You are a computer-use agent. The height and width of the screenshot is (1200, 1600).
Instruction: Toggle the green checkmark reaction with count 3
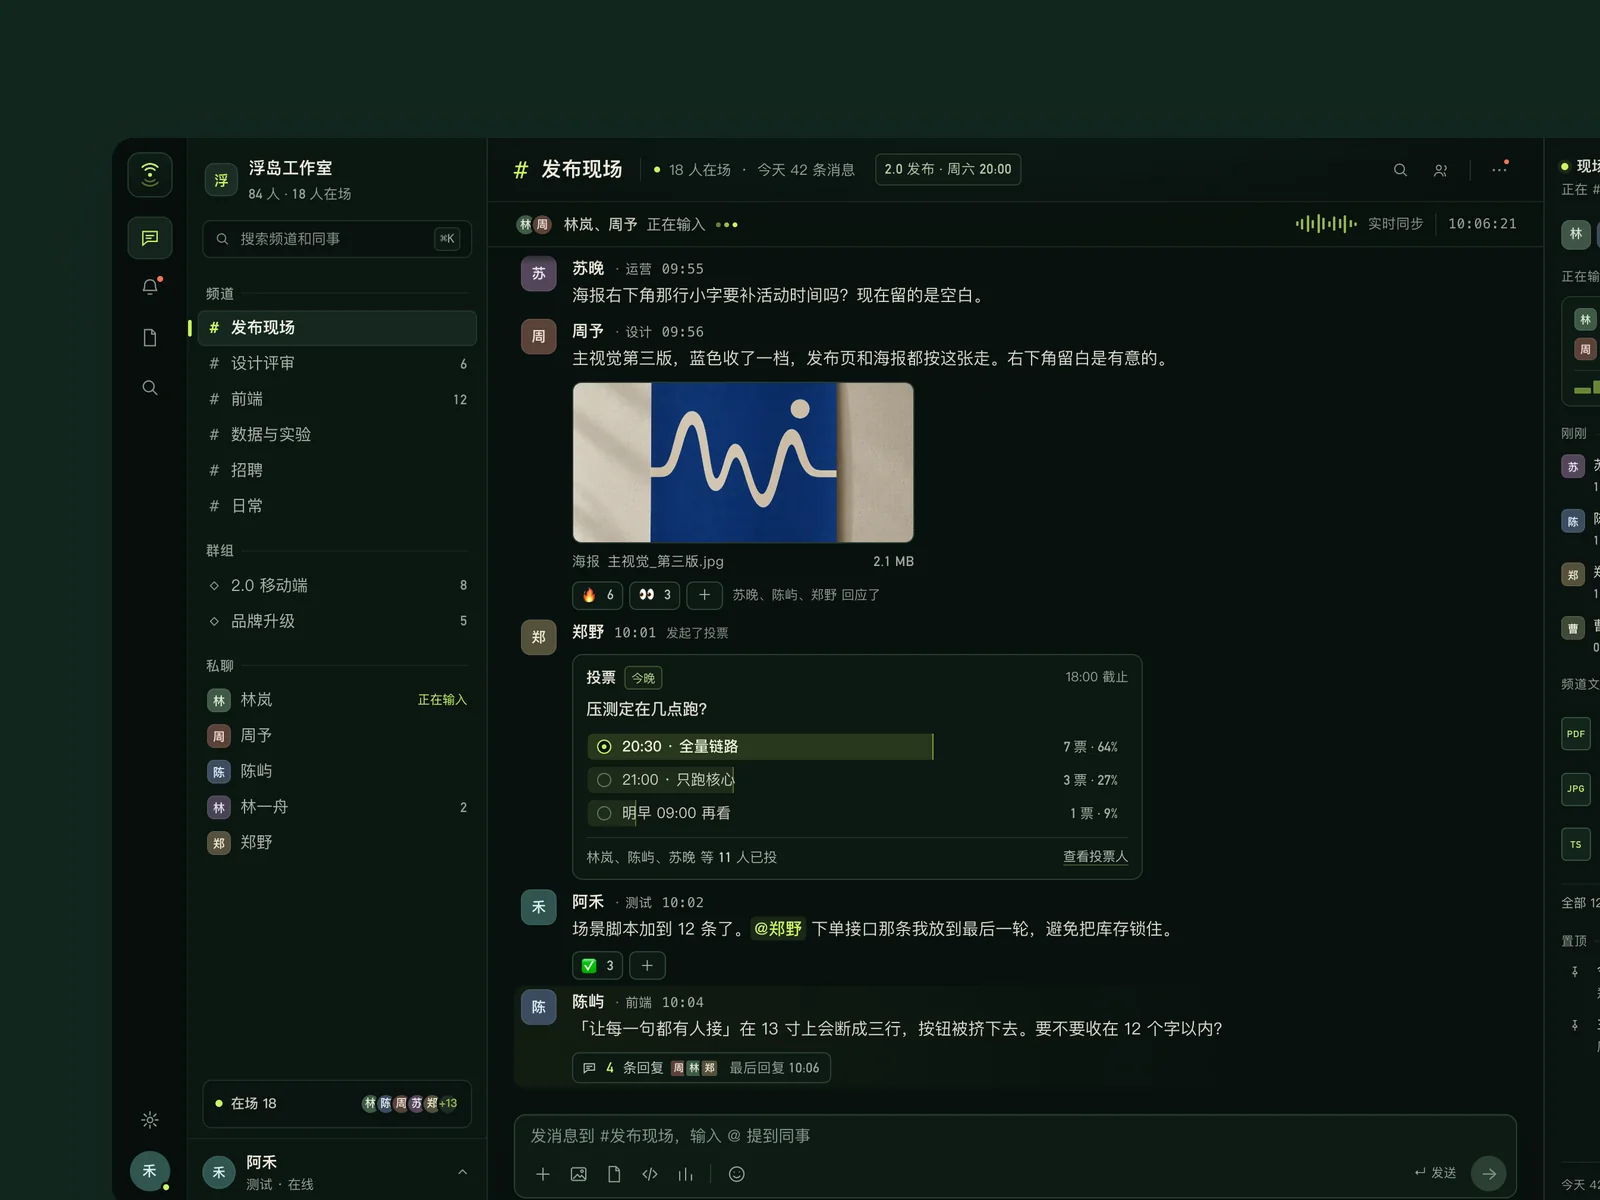pyautogui.click(x=598, y=966)
